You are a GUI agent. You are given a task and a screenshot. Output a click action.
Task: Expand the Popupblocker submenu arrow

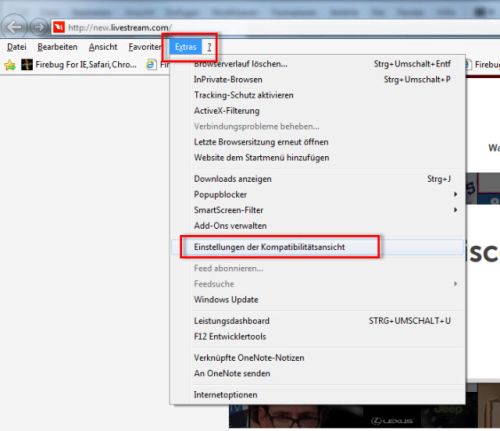pos(455,194)
